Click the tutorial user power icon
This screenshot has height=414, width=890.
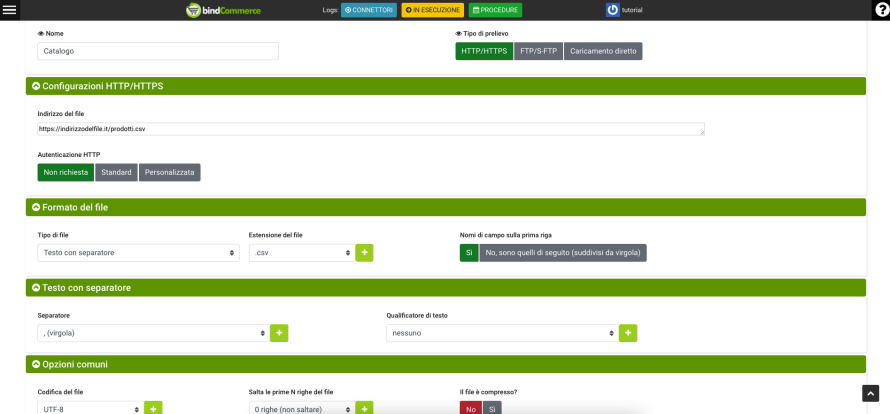[x=612, y=10]
